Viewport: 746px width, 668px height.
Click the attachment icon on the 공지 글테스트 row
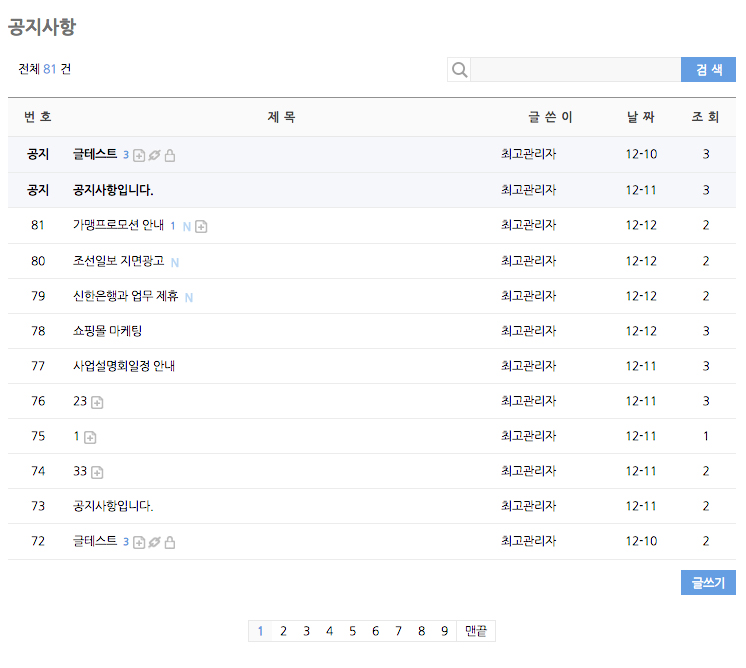pos(139,155)
